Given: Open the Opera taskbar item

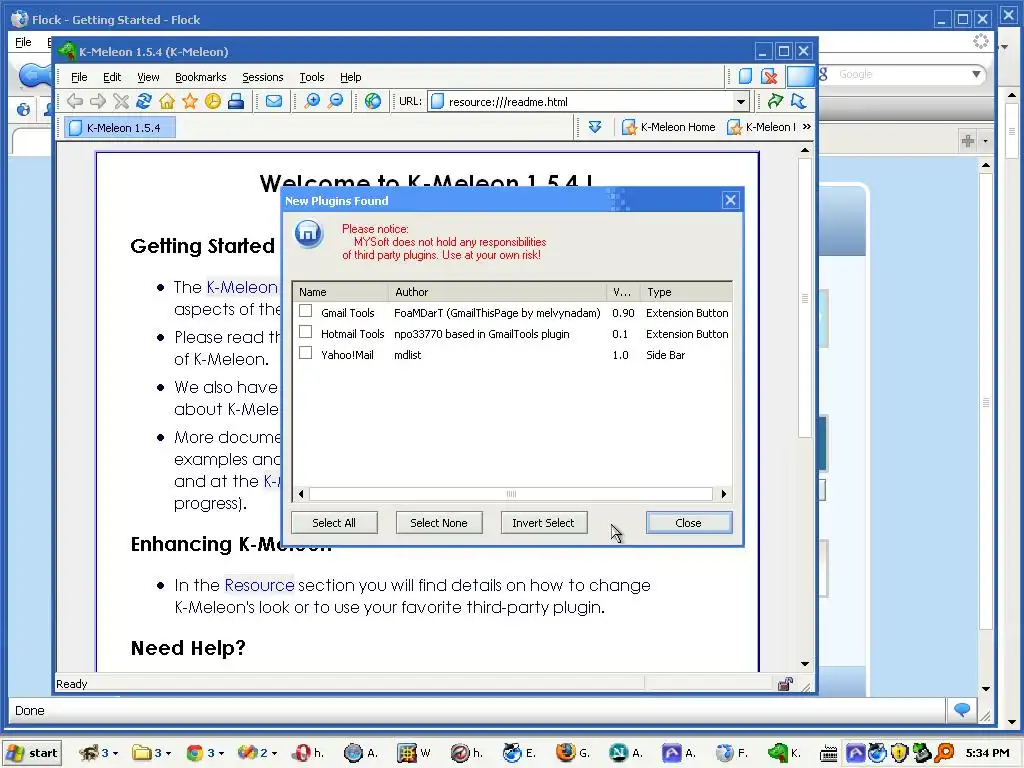Looking at the screenshot, I should 308,753.
